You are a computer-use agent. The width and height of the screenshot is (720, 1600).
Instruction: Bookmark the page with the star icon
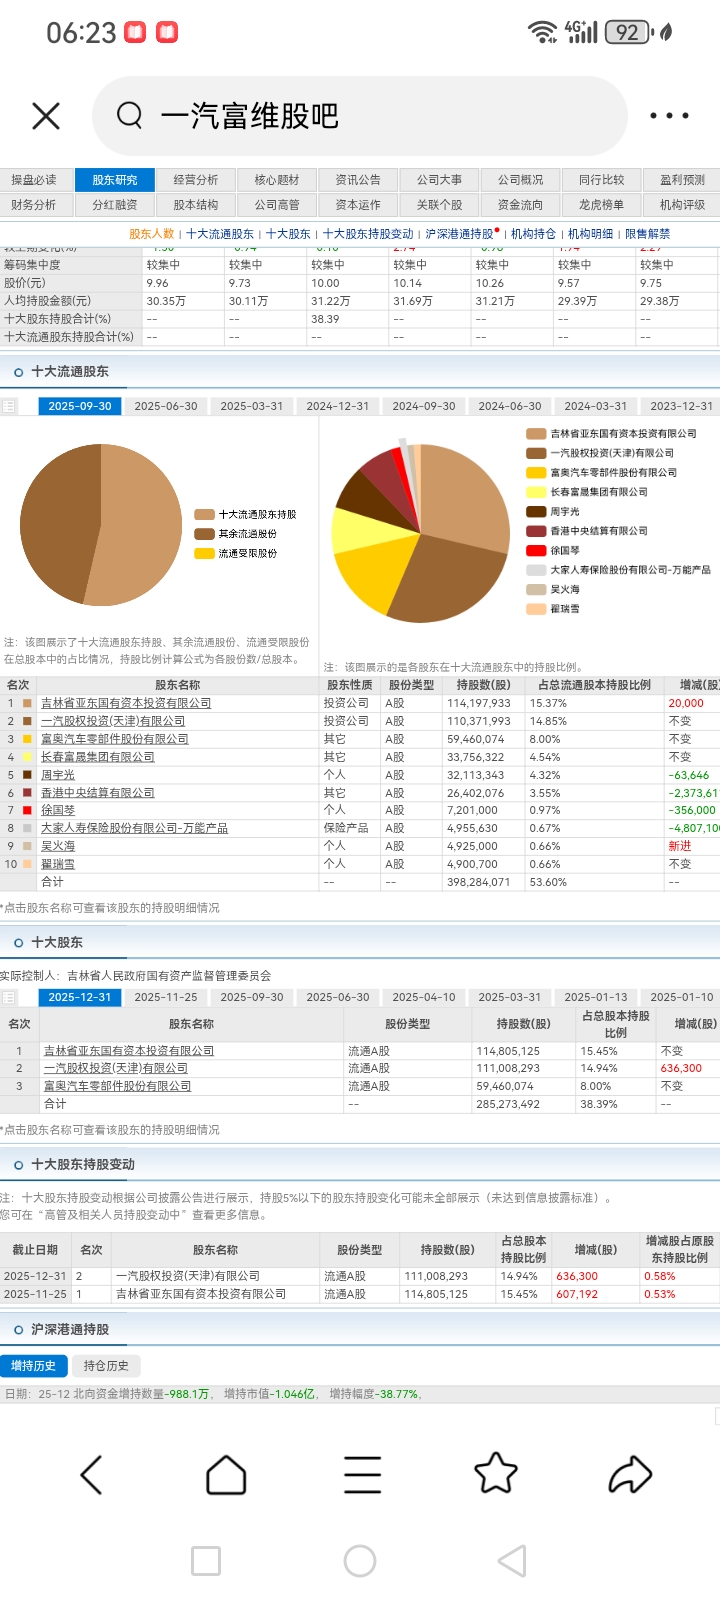point(496,1473)
